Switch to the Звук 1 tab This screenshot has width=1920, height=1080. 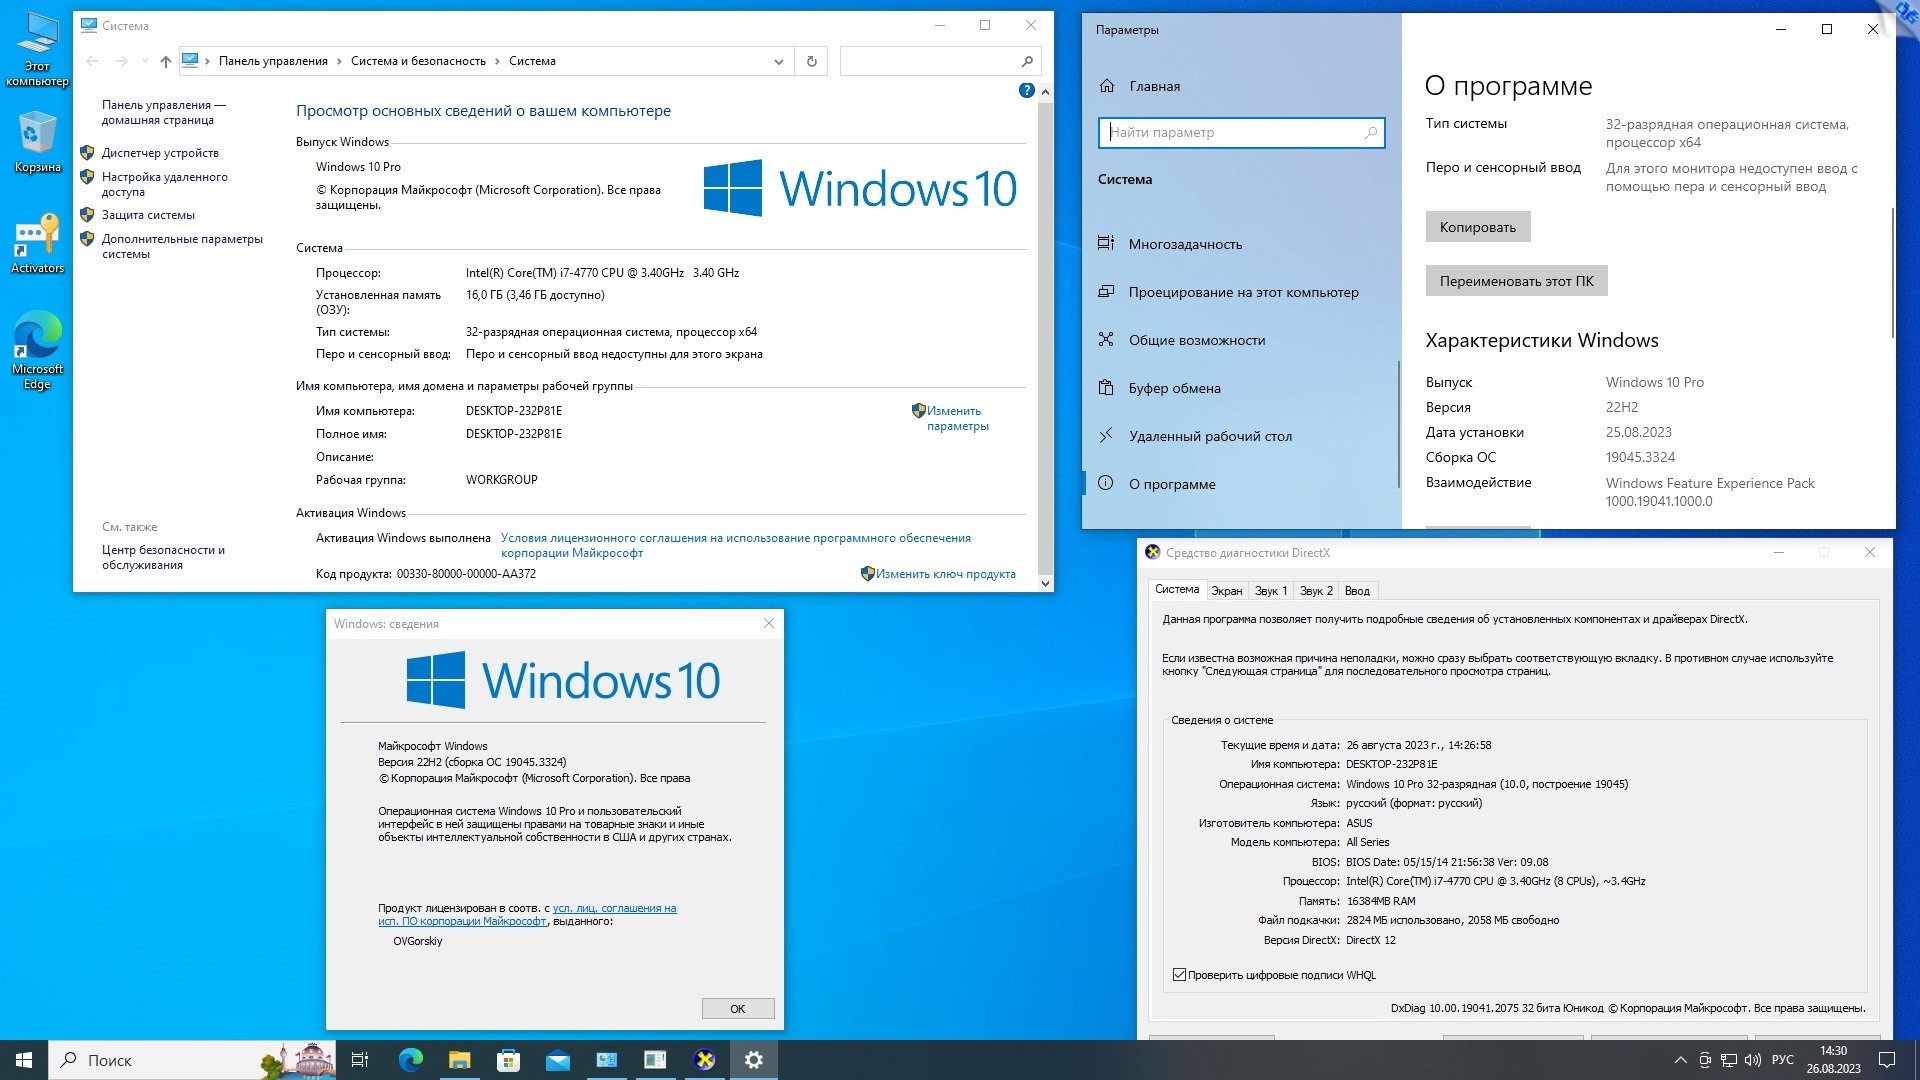[x=1271, y=591]
